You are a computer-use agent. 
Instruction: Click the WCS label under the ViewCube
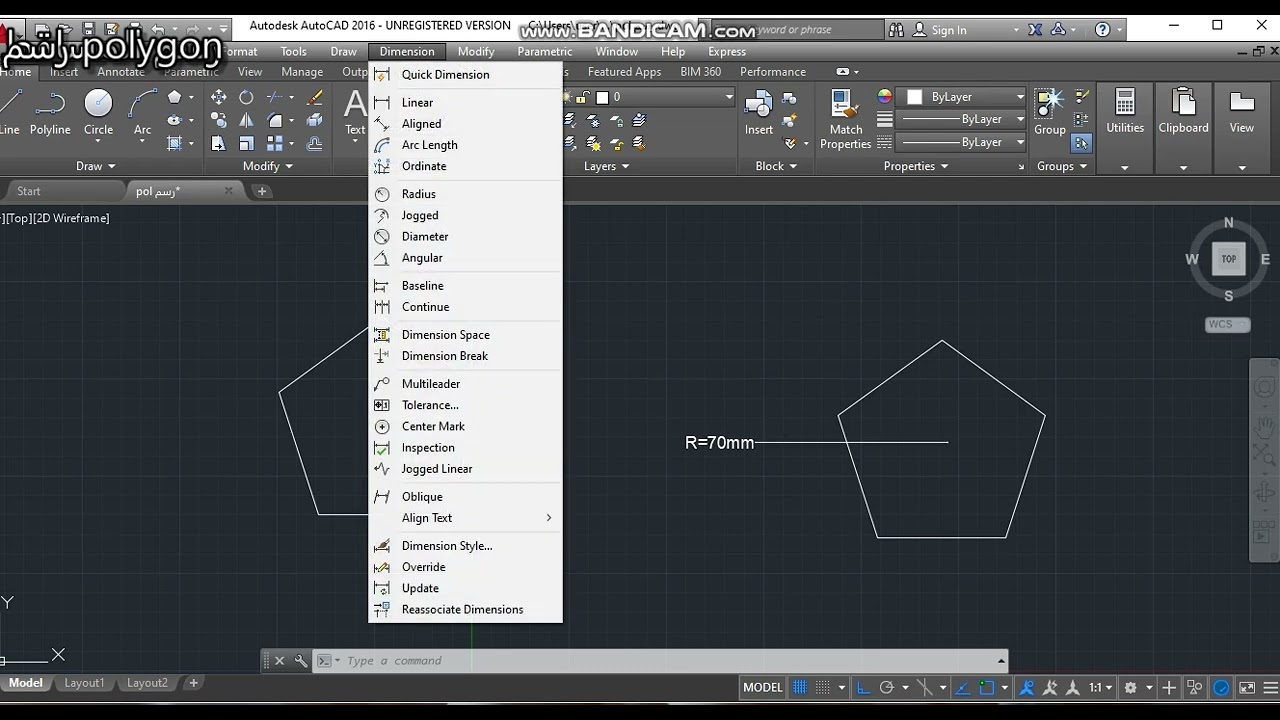tap(1227, 325)
